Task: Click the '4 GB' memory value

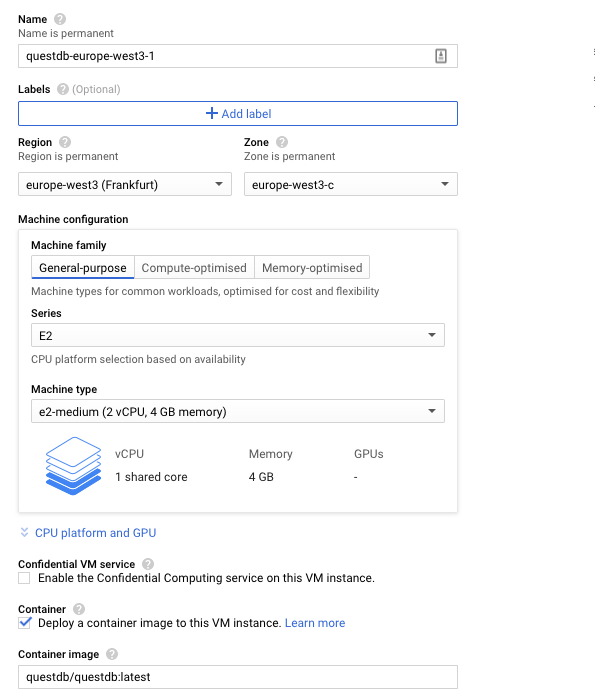Action: coord(261,477)
